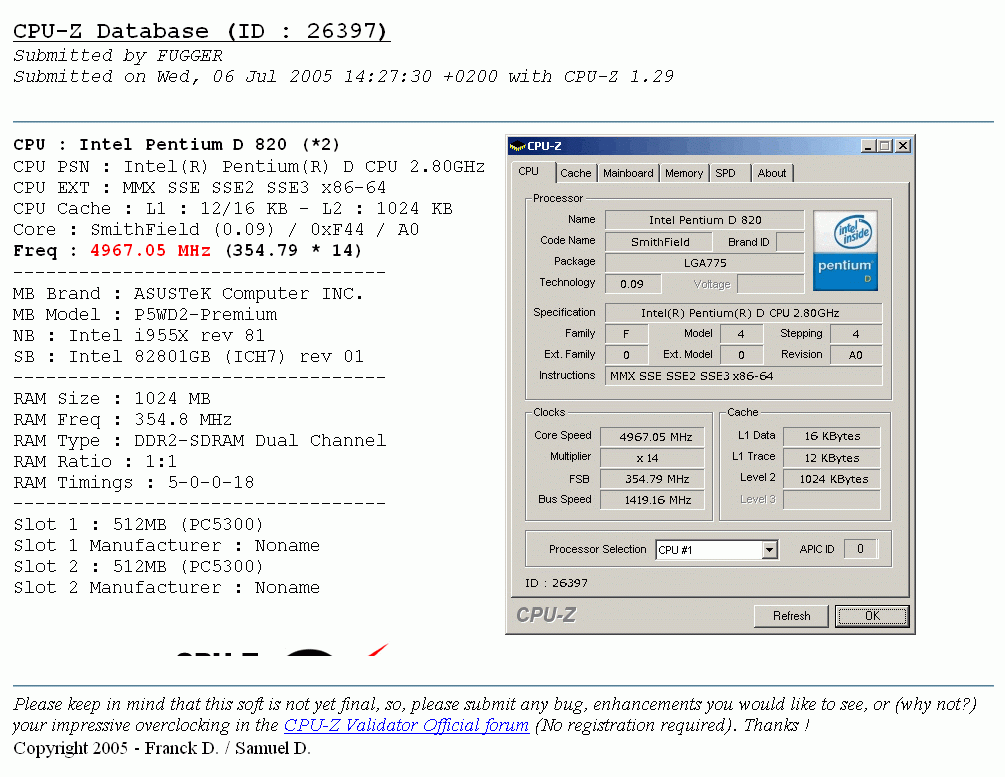Click the RAM Timings : 5-0-0-18 line

click(x=133, y=482)
